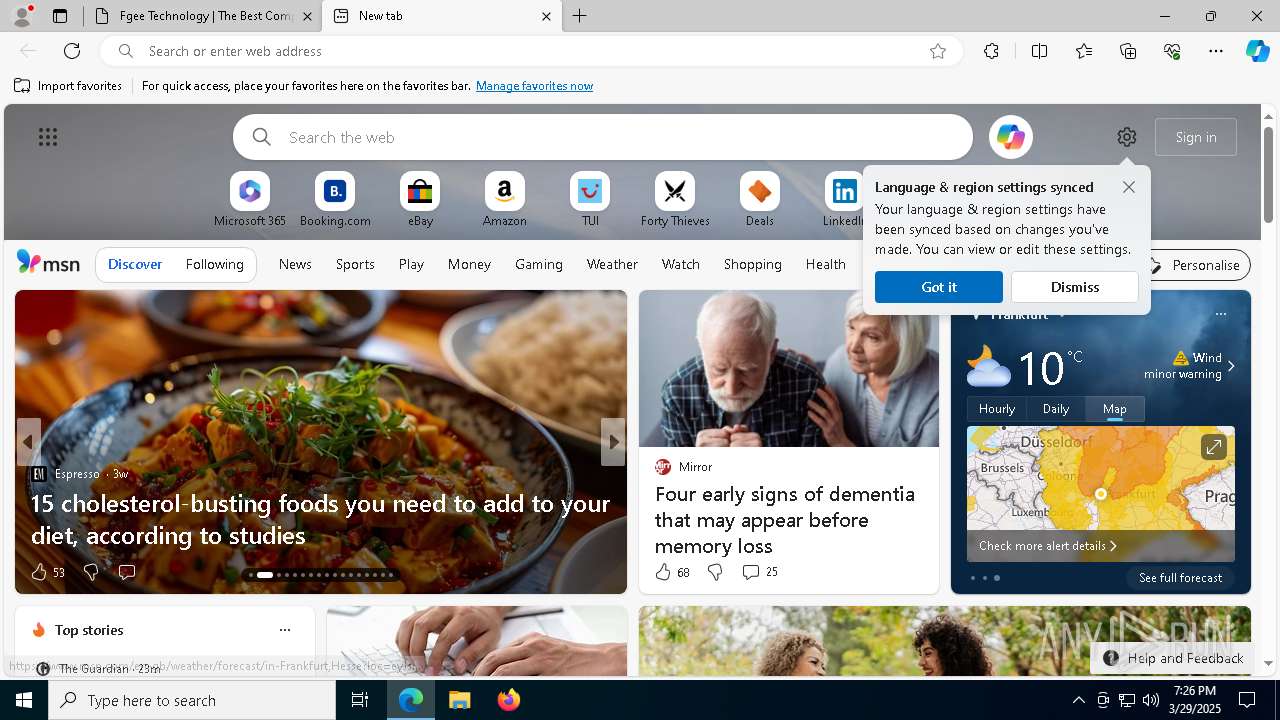Show the previous carousel story
This screenshot has height=720, width=1280.
28,442
